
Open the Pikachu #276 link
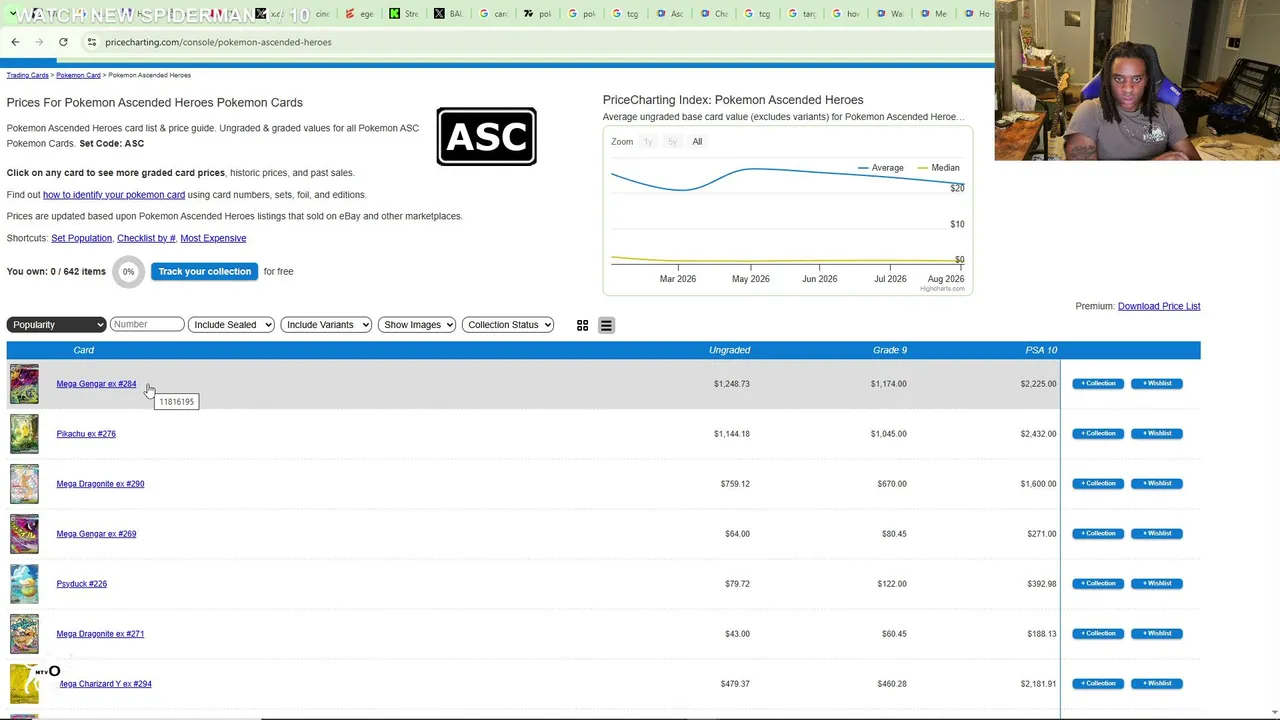86,434
